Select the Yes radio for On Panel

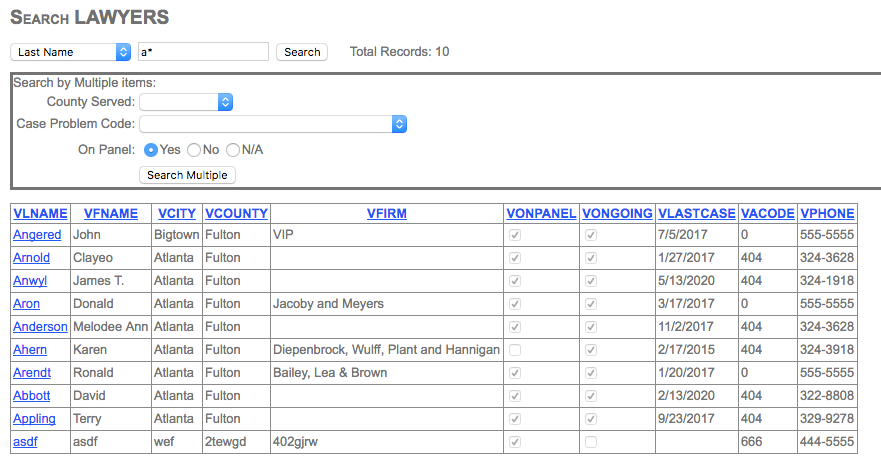point(151,150)
